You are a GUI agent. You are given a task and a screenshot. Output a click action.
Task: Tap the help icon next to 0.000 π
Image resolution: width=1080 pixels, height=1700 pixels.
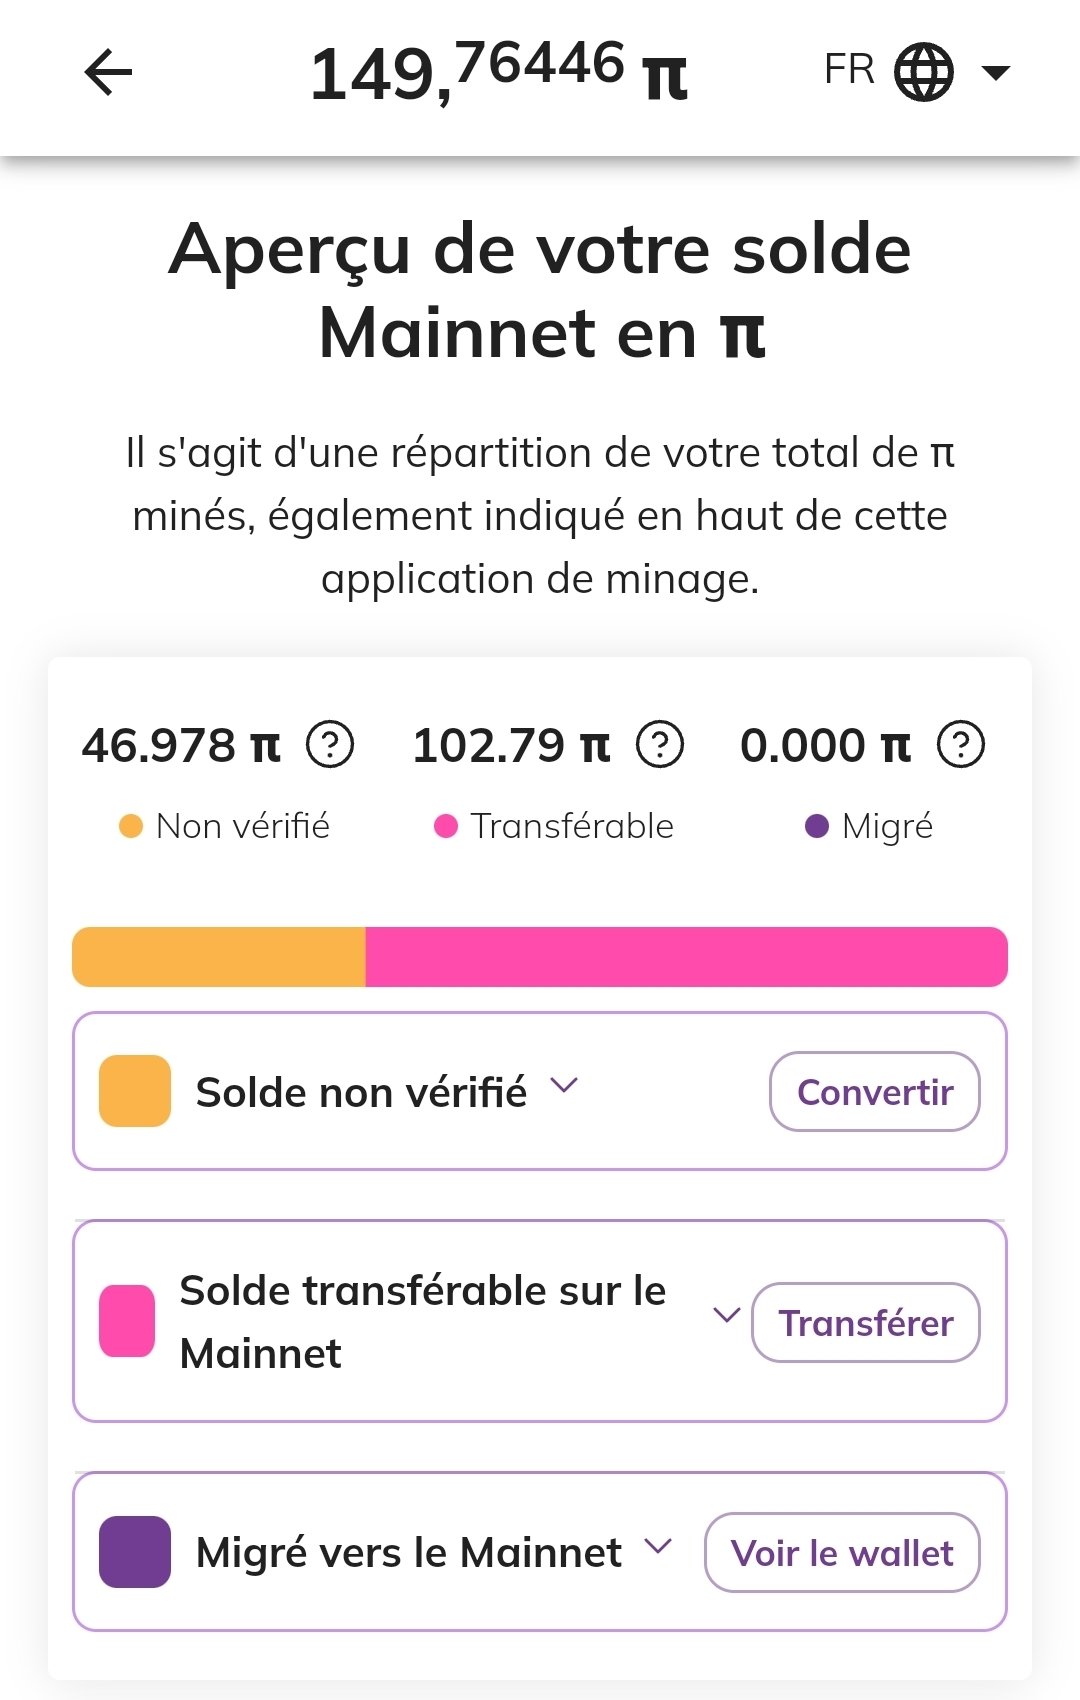[x=961, y=745]
